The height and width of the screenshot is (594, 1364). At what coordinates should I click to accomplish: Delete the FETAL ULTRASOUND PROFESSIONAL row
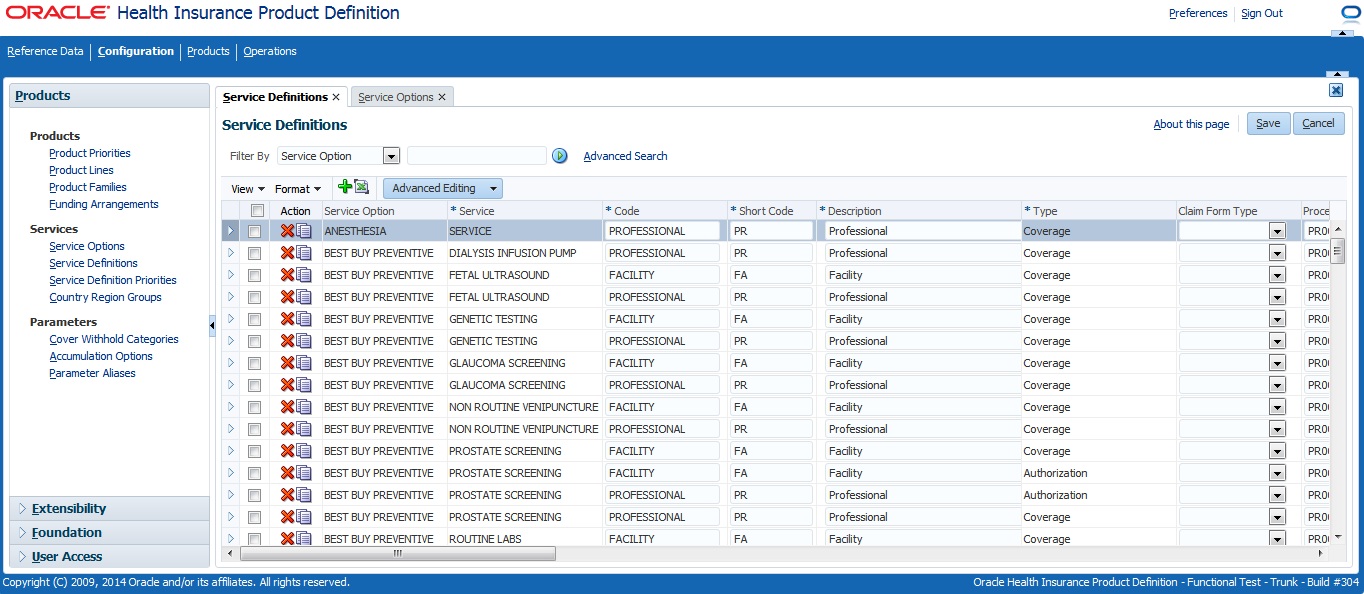[x=288, y=297]
